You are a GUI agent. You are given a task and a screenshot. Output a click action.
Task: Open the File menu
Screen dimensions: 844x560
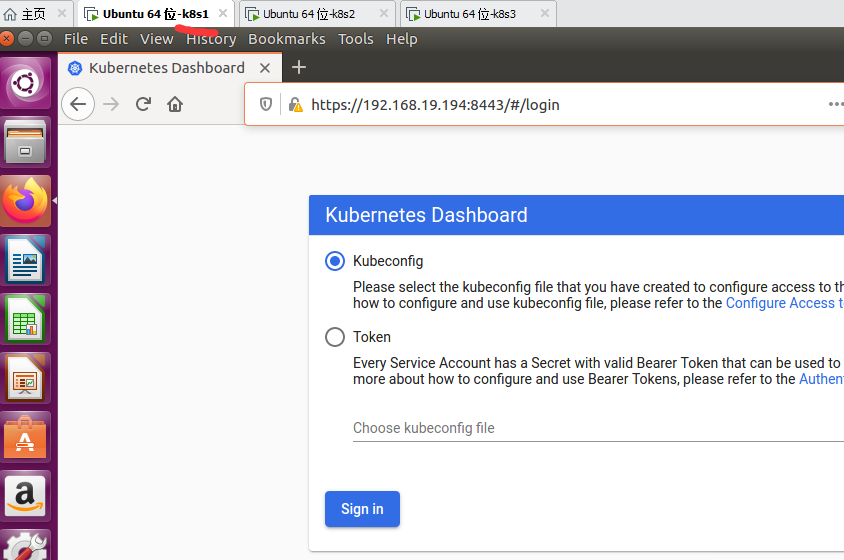(x=76, y=39)
